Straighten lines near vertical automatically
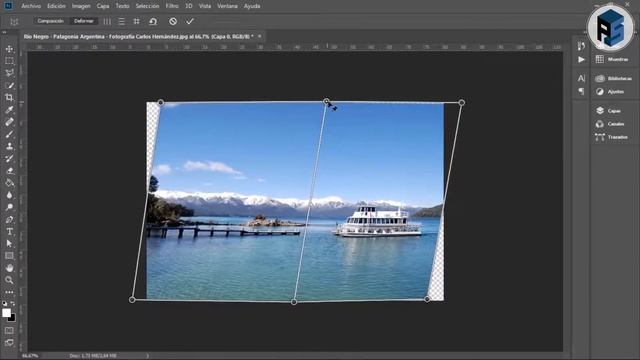Screen dimensions: 640x360 (107, 21)
